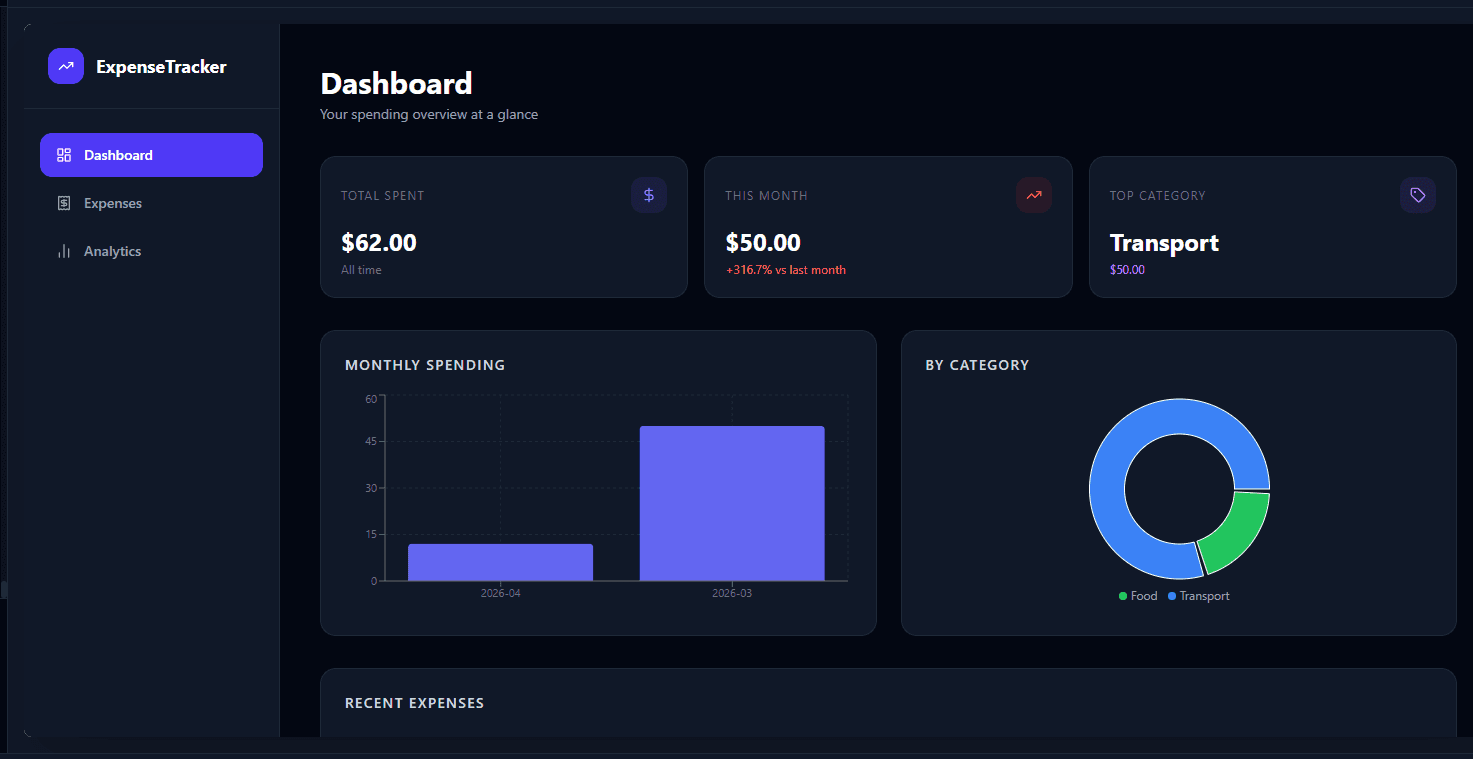Click the ExpenseTracker app name
This screenshot has height=759, width=1473.
point(161,67)
